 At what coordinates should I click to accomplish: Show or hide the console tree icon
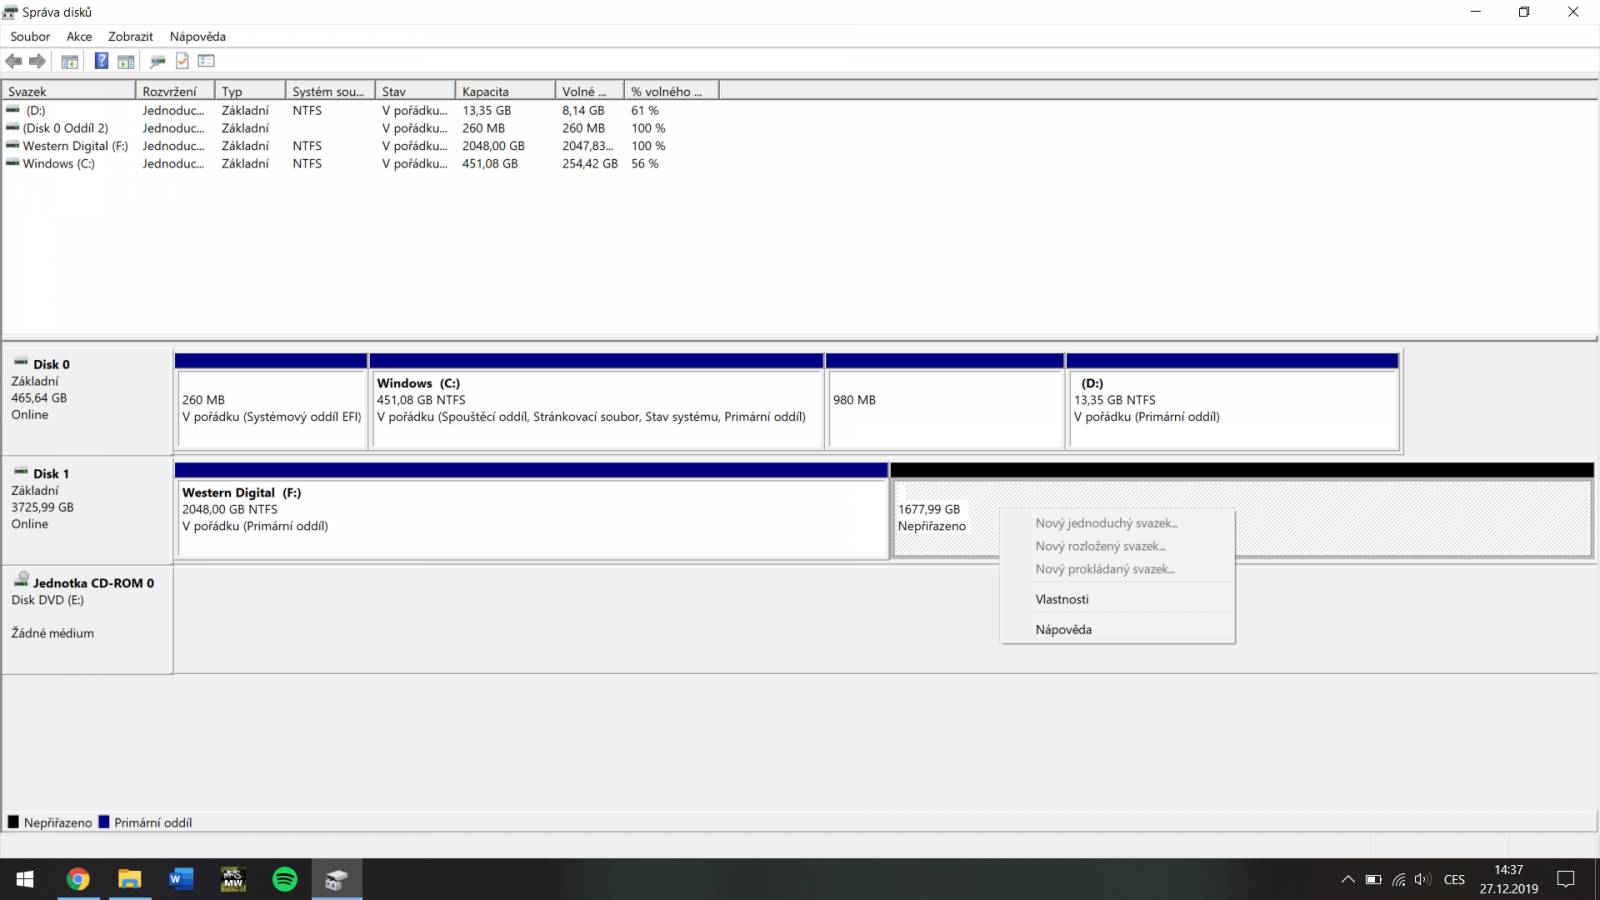[70, 61]
